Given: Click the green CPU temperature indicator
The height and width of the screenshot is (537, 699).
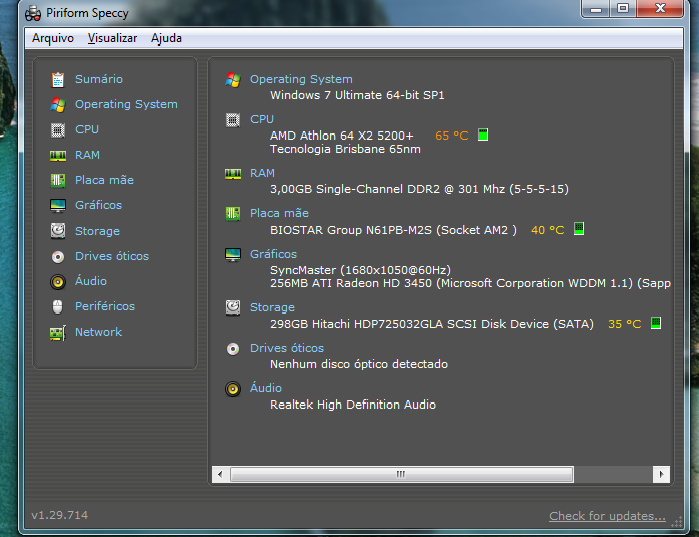Looking at the screenshot, I should tap(483, 135).
